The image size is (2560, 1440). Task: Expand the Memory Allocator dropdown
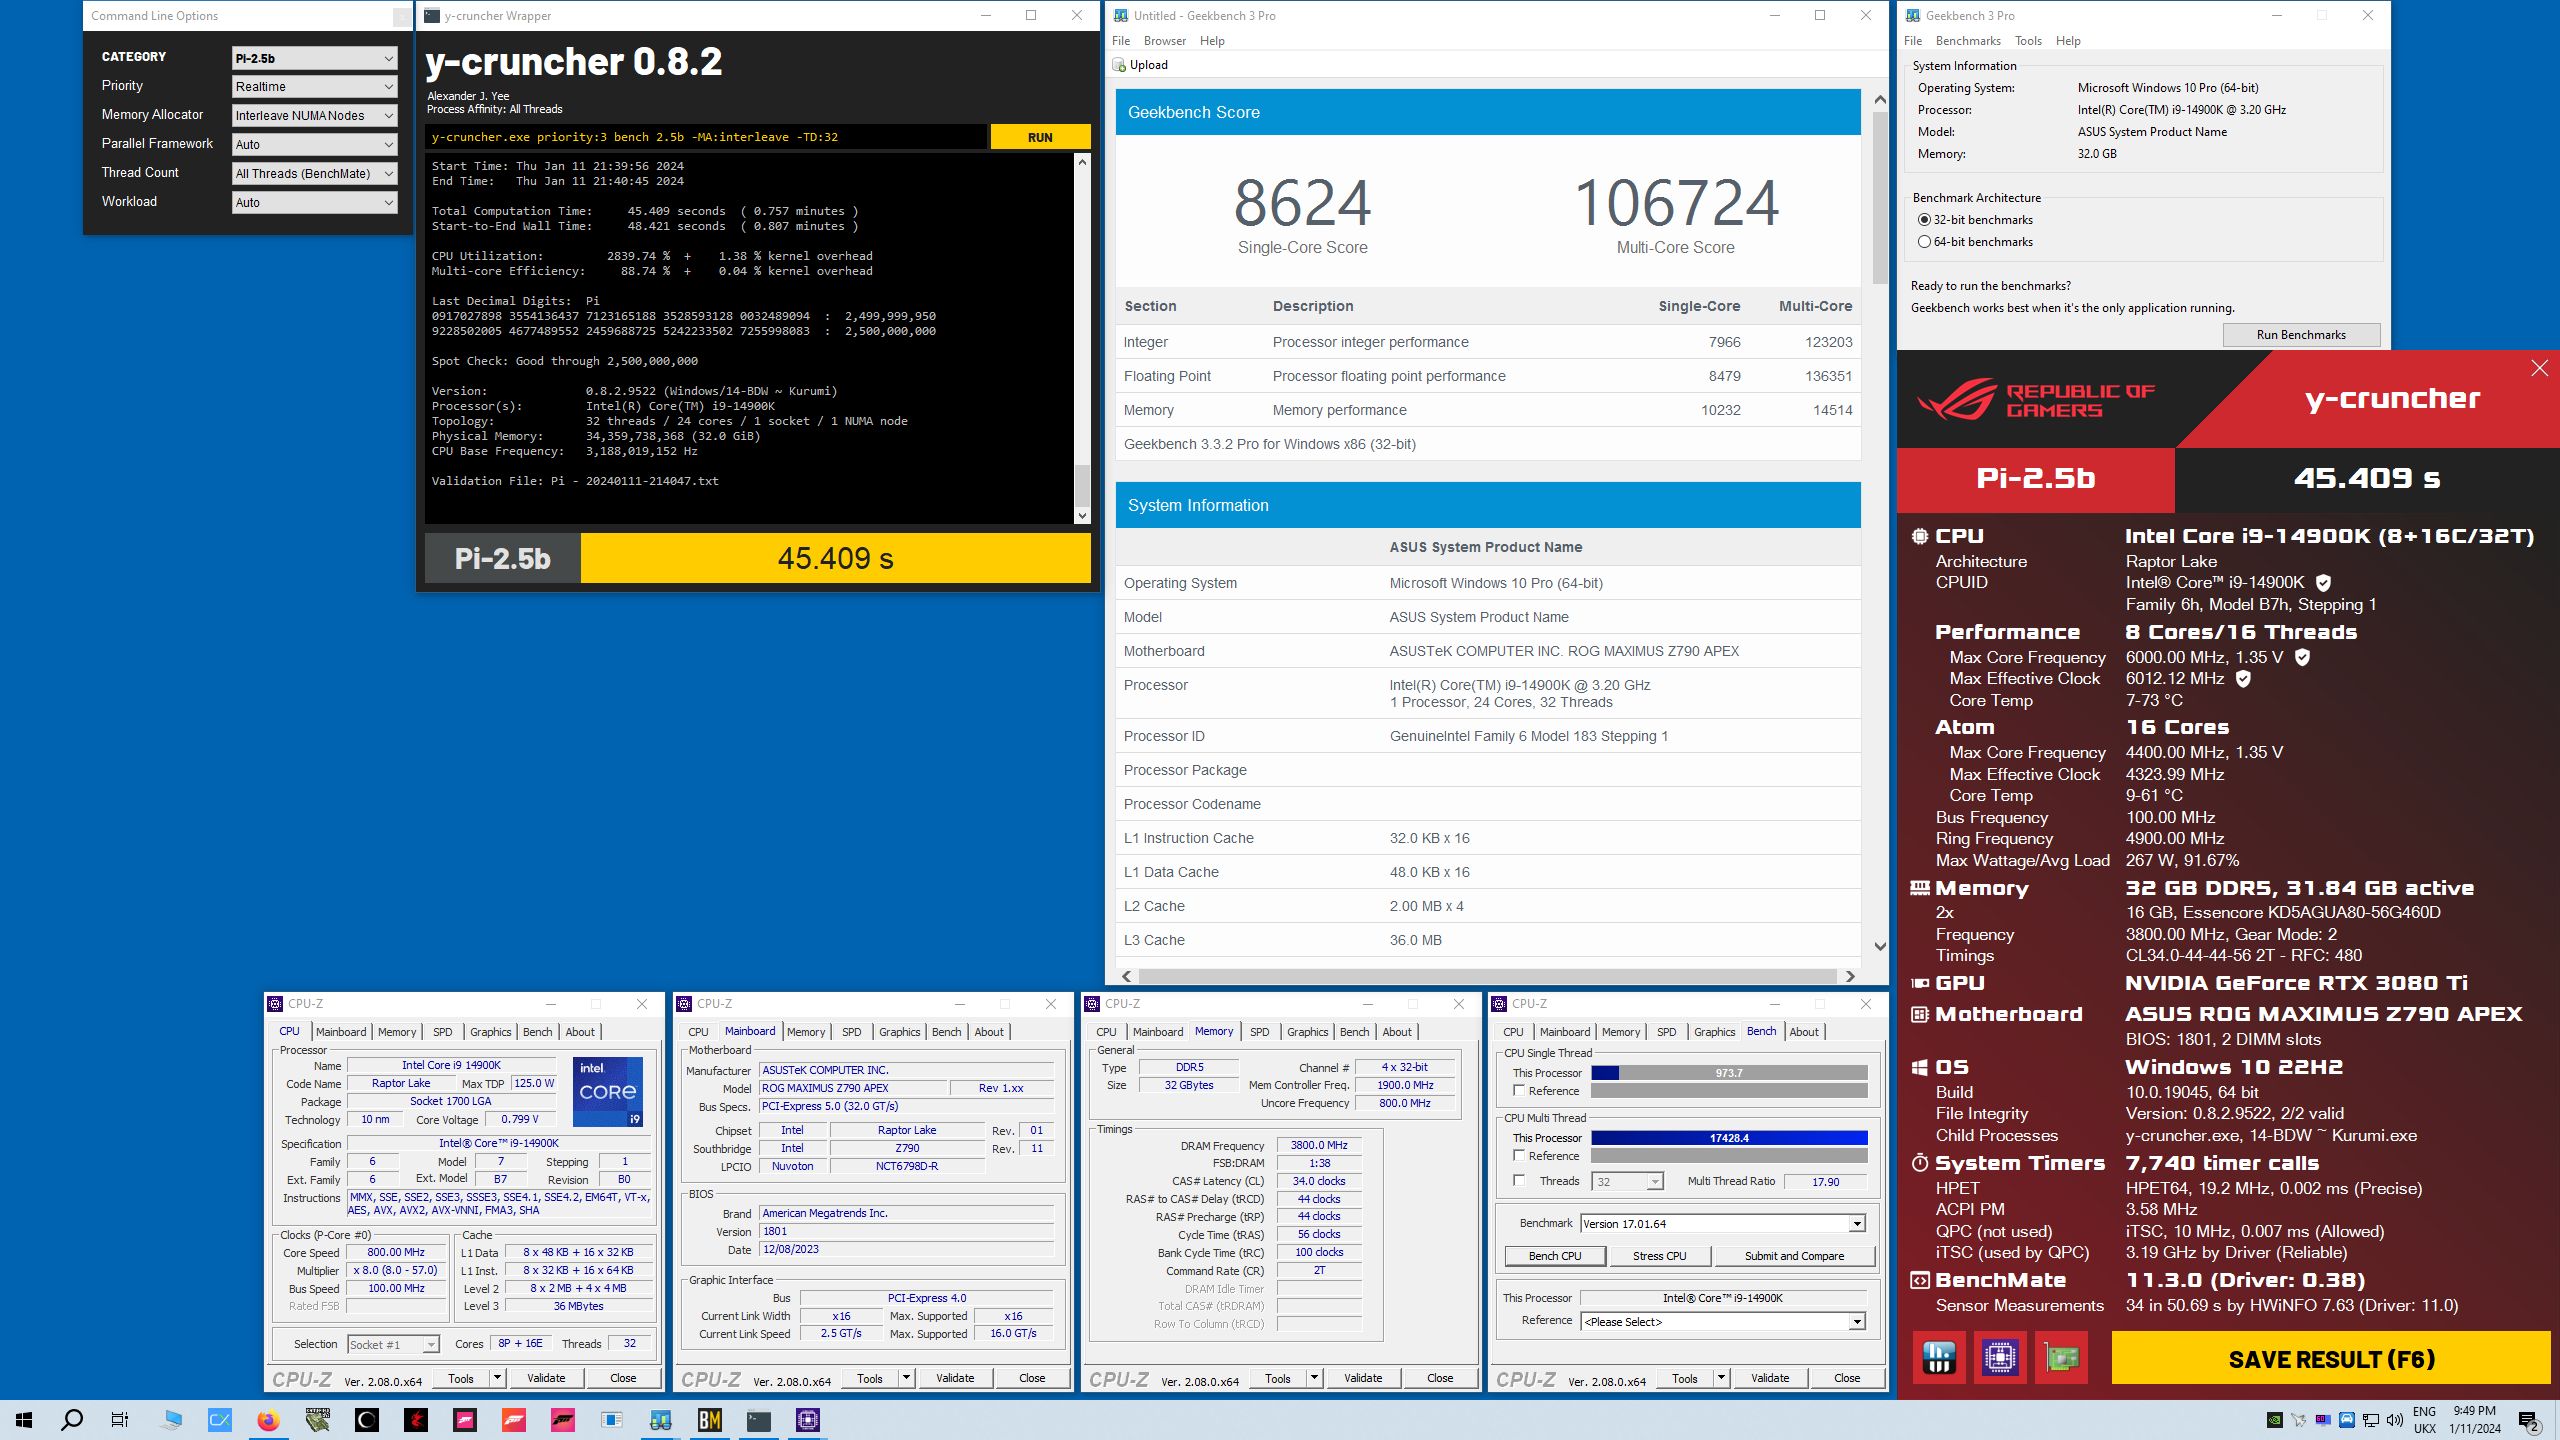pyautogui.click(x=314, y=116)
